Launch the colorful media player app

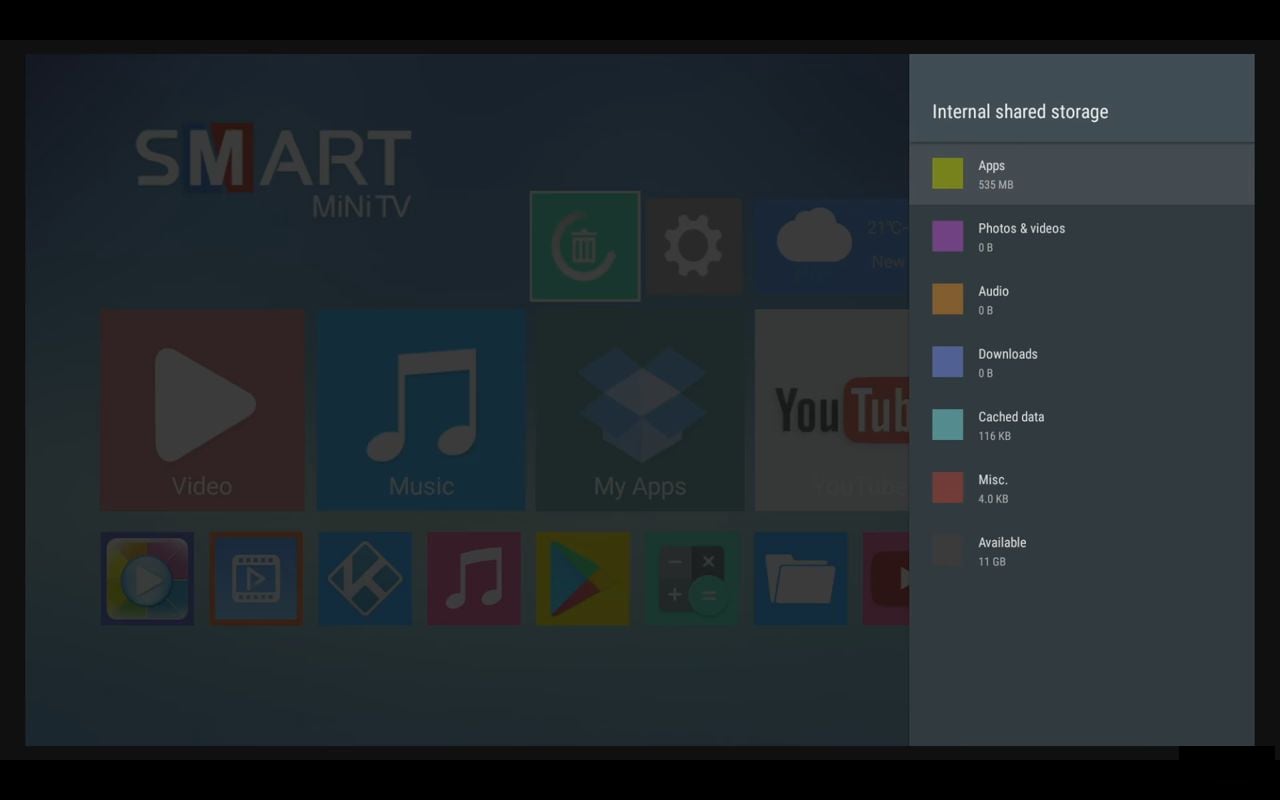tap(147, 578)
